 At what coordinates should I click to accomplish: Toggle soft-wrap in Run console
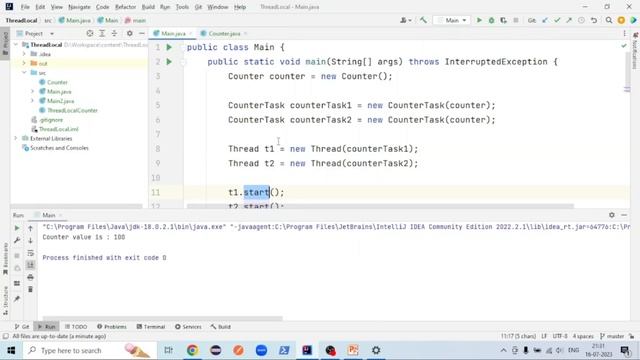(30, 253)
